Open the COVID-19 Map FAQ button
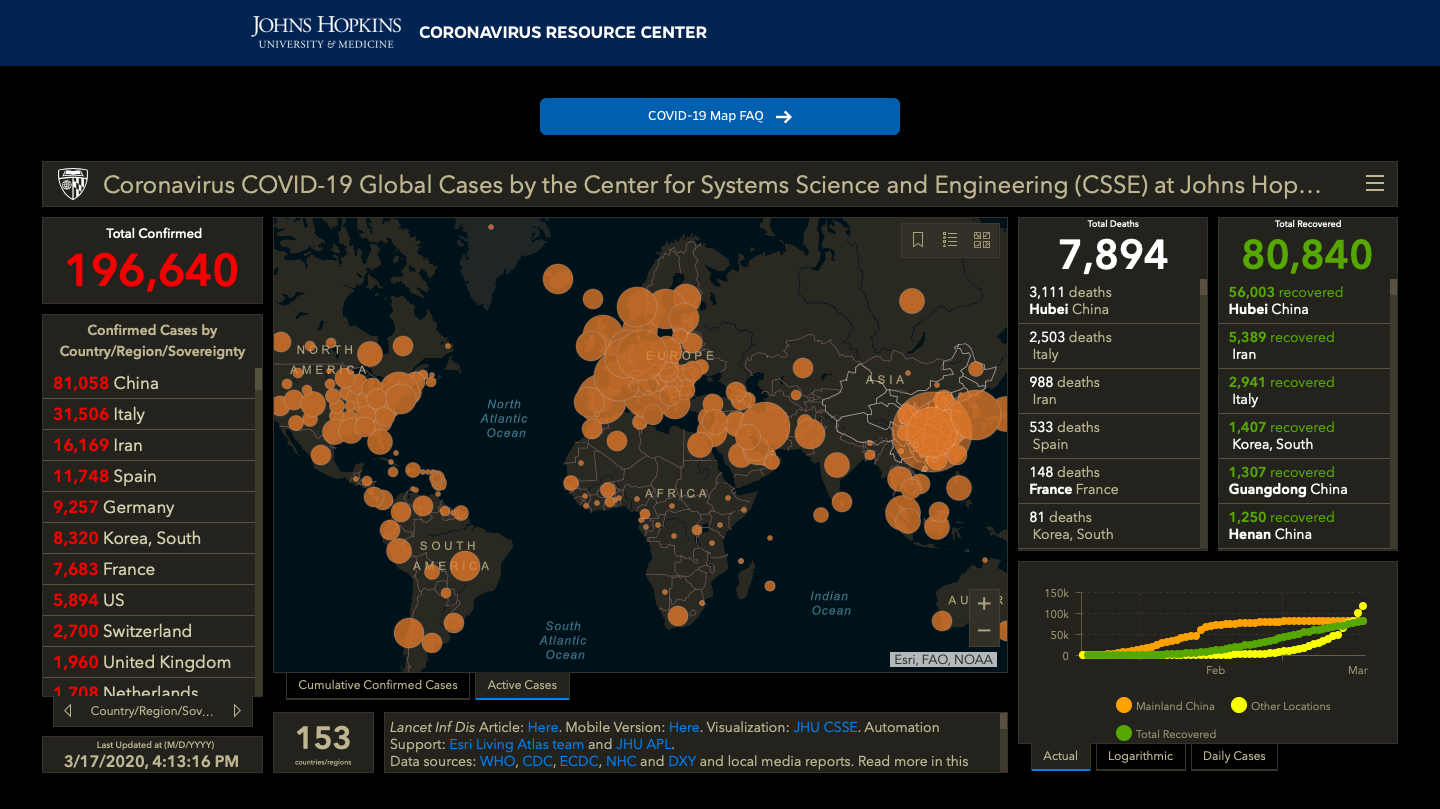 click(x=720, y=116)
